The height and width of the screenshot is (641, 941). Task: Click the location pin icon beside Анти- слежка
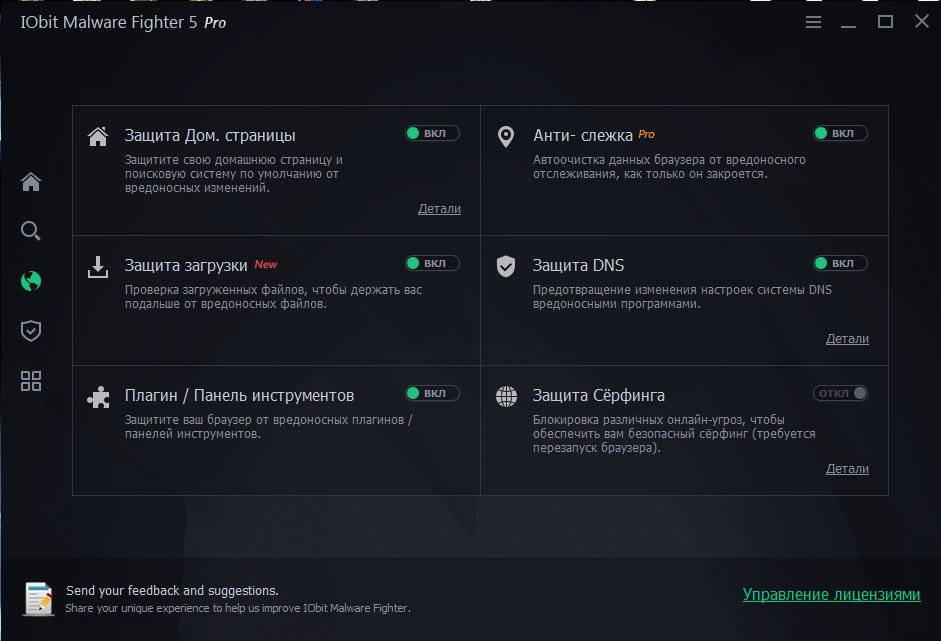(506, 136)
